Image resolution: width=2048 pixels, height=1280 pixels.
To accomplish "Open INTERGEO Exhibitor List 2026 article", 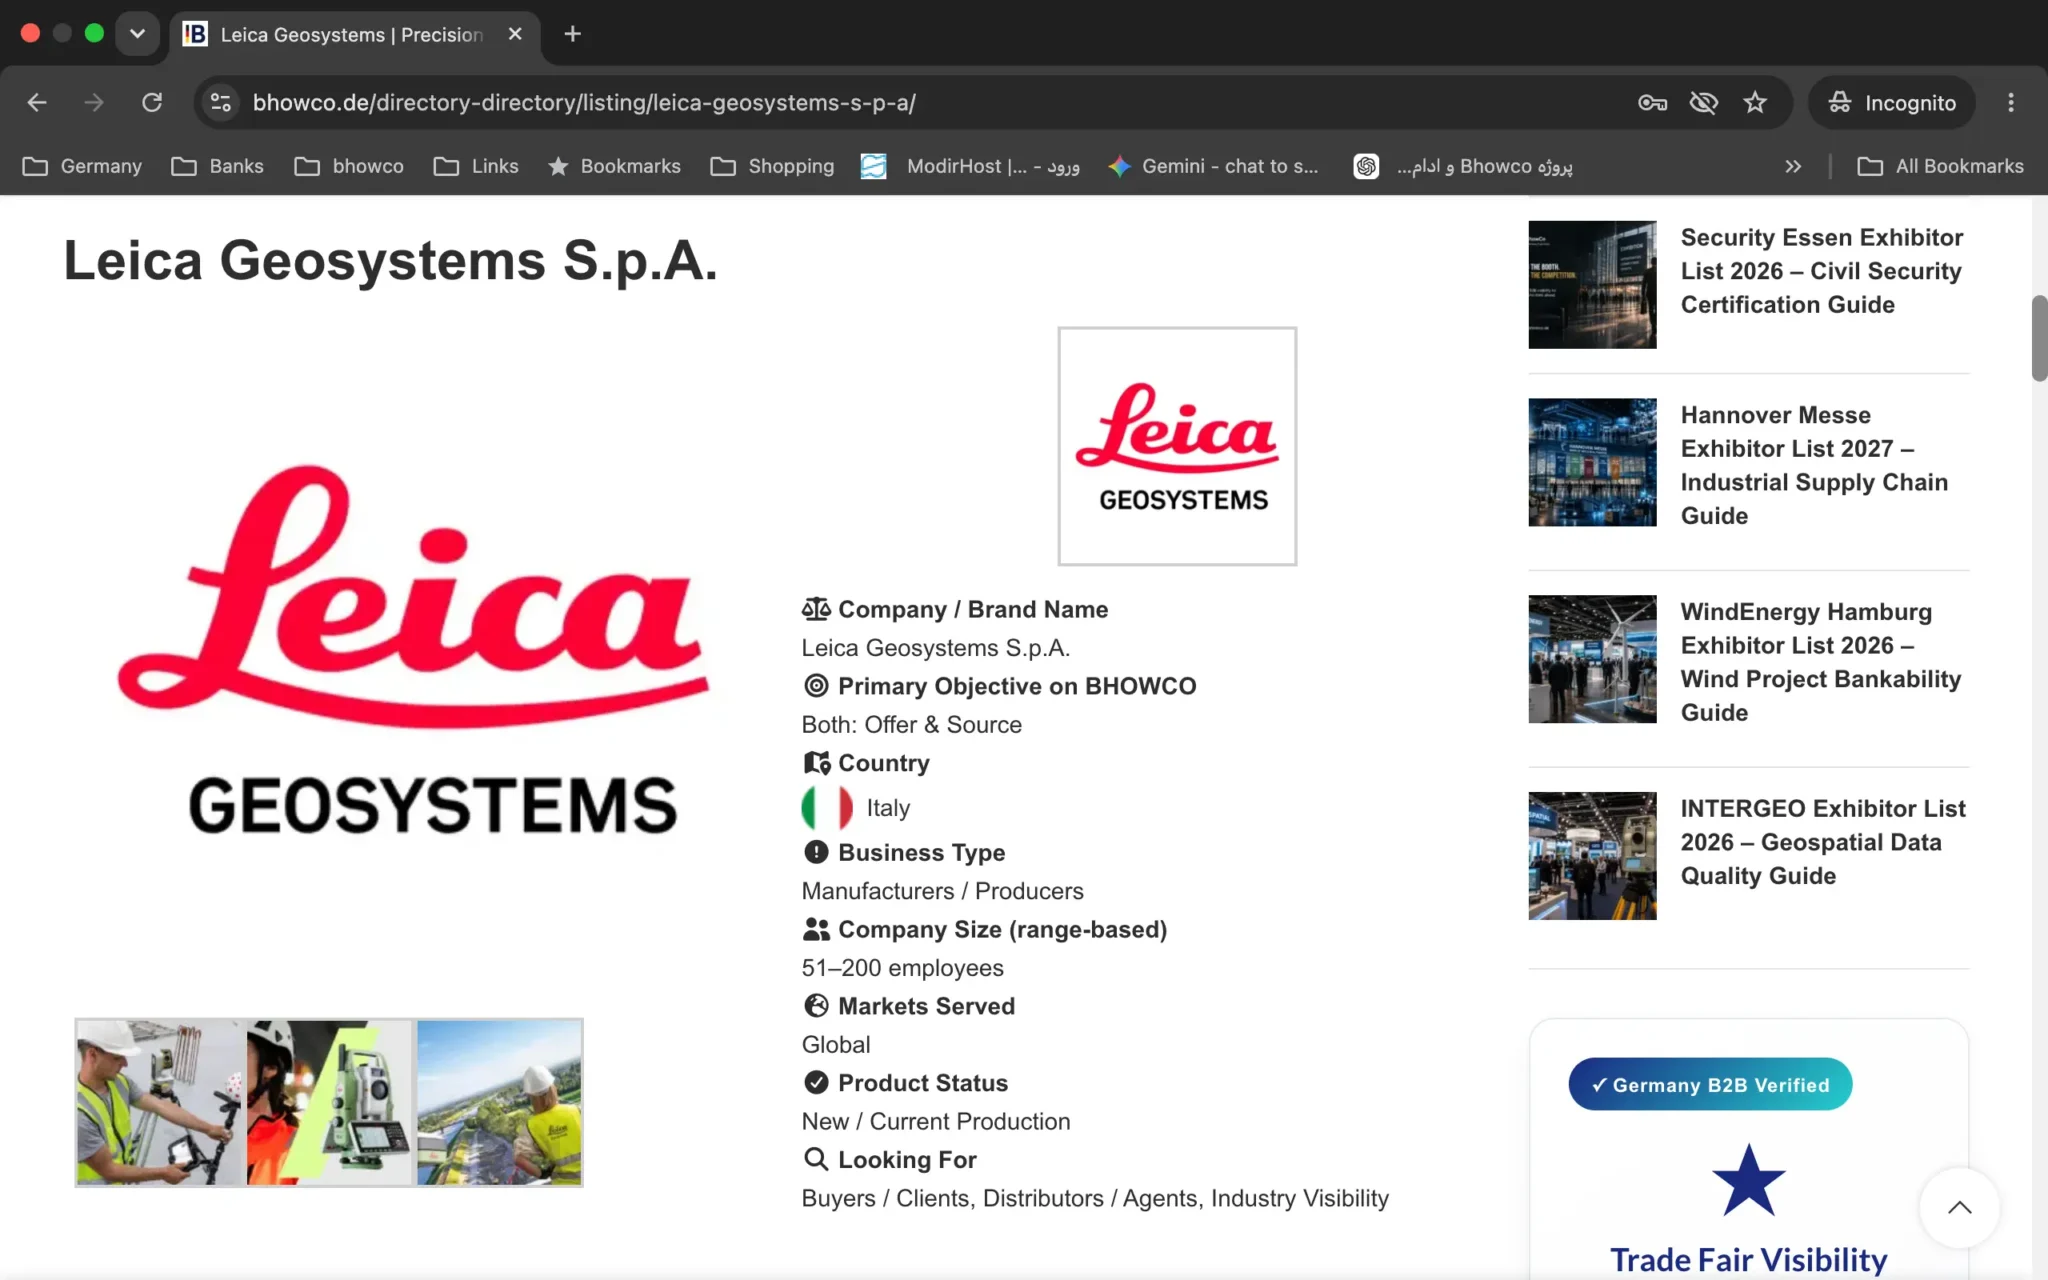I will coord(1823,842).
